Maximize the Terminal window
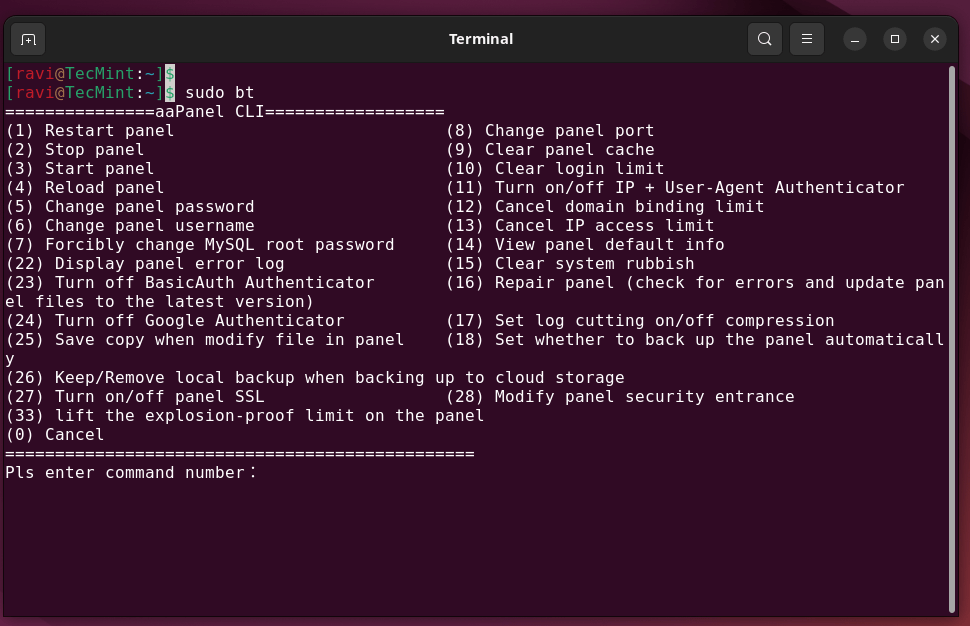This screenshot has height=626, width=970. [895, 39]
